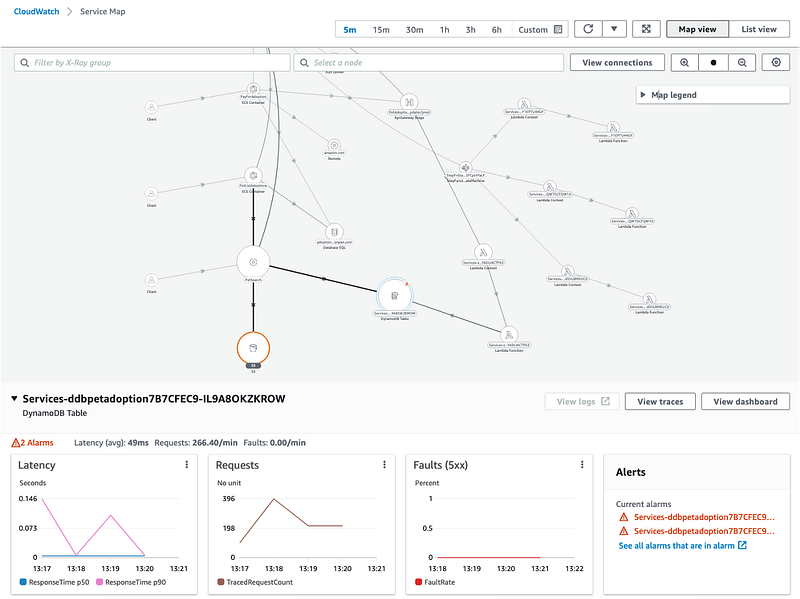Select the P1EPTU44QF Lambda Context node
Screen dimensions: 800x599
pos(524,104)
